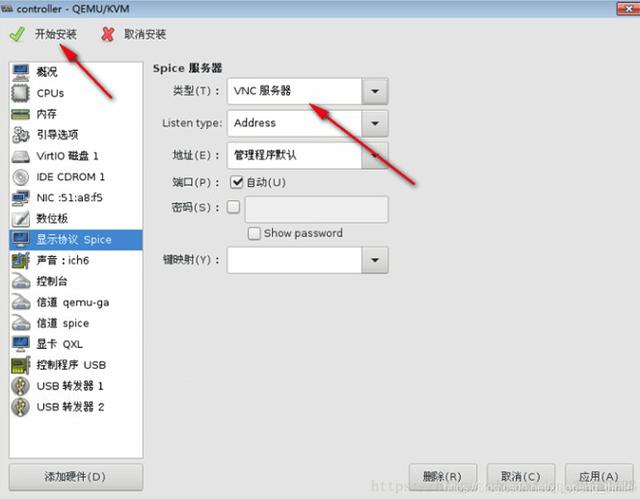The image size is (640, 499).
Task: Open the Listen type dropdown arrow
Action: pyautogui.click(x=375, y=123)
